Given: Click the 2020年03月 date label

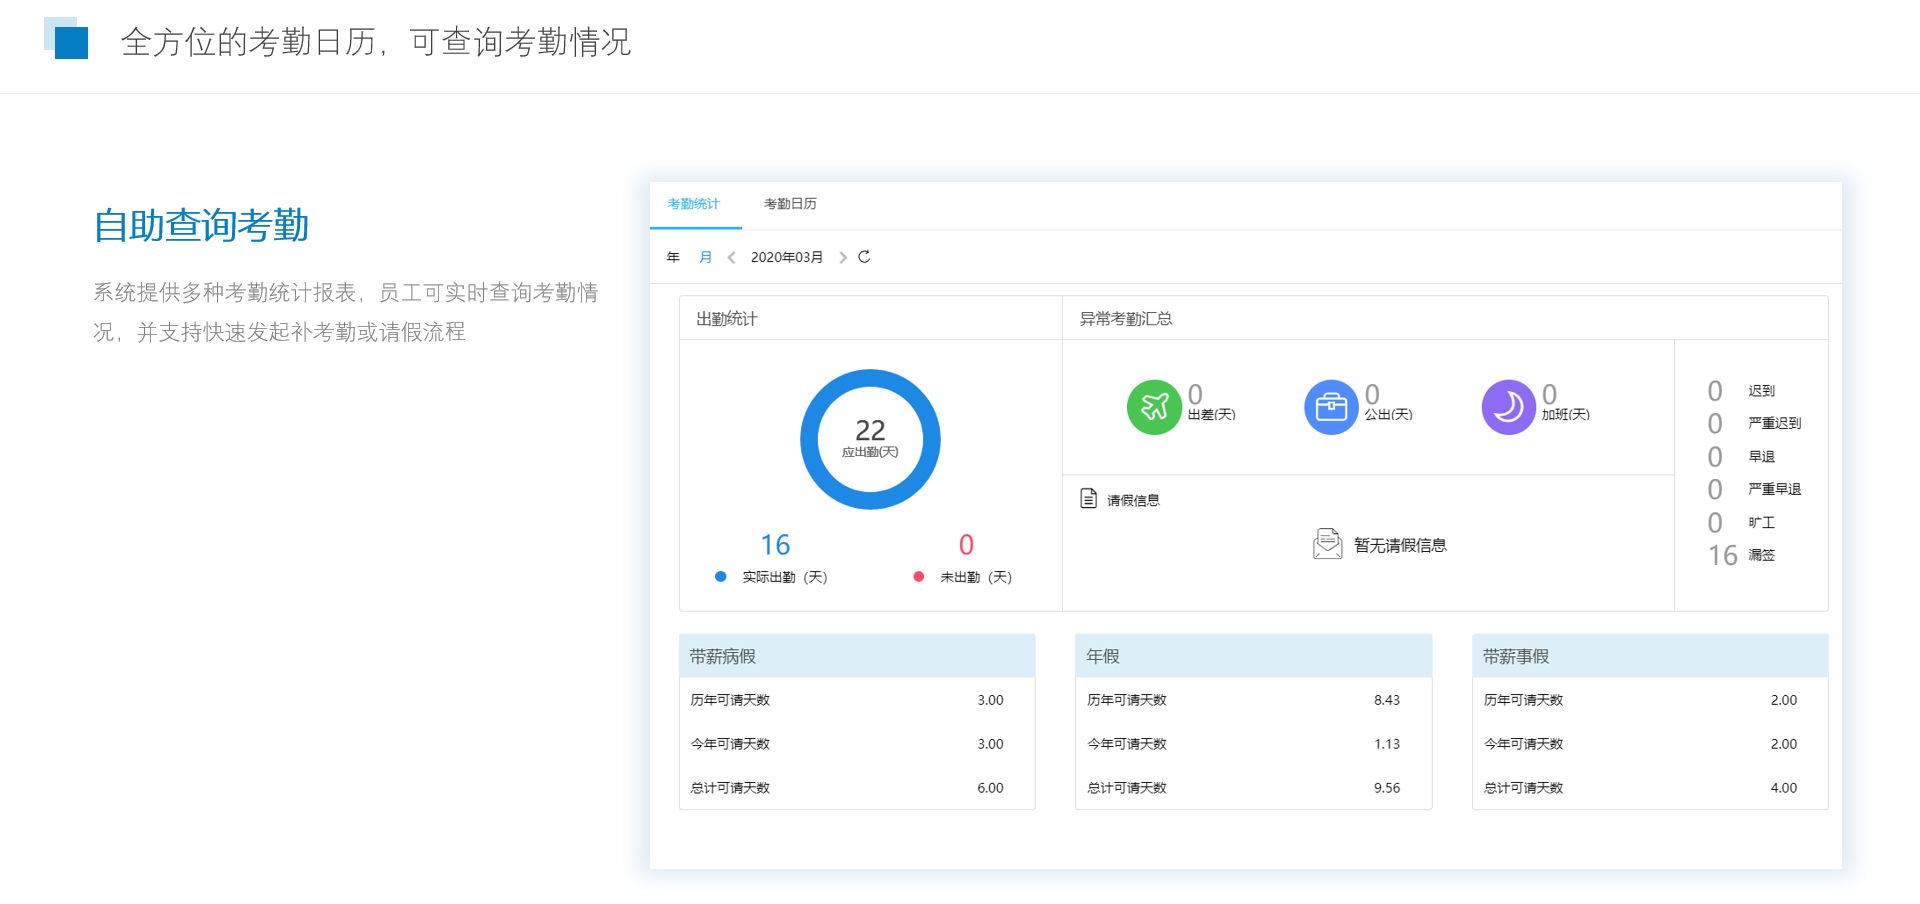Looking at the screenshot, I should pyautogui.click(x=787, y=258).
